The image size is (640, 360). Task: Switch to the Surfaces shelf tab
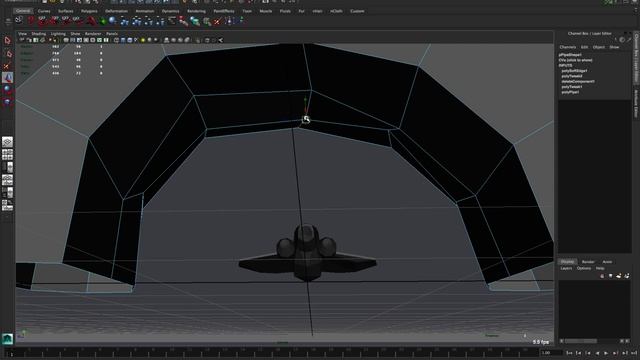[65, 11]
